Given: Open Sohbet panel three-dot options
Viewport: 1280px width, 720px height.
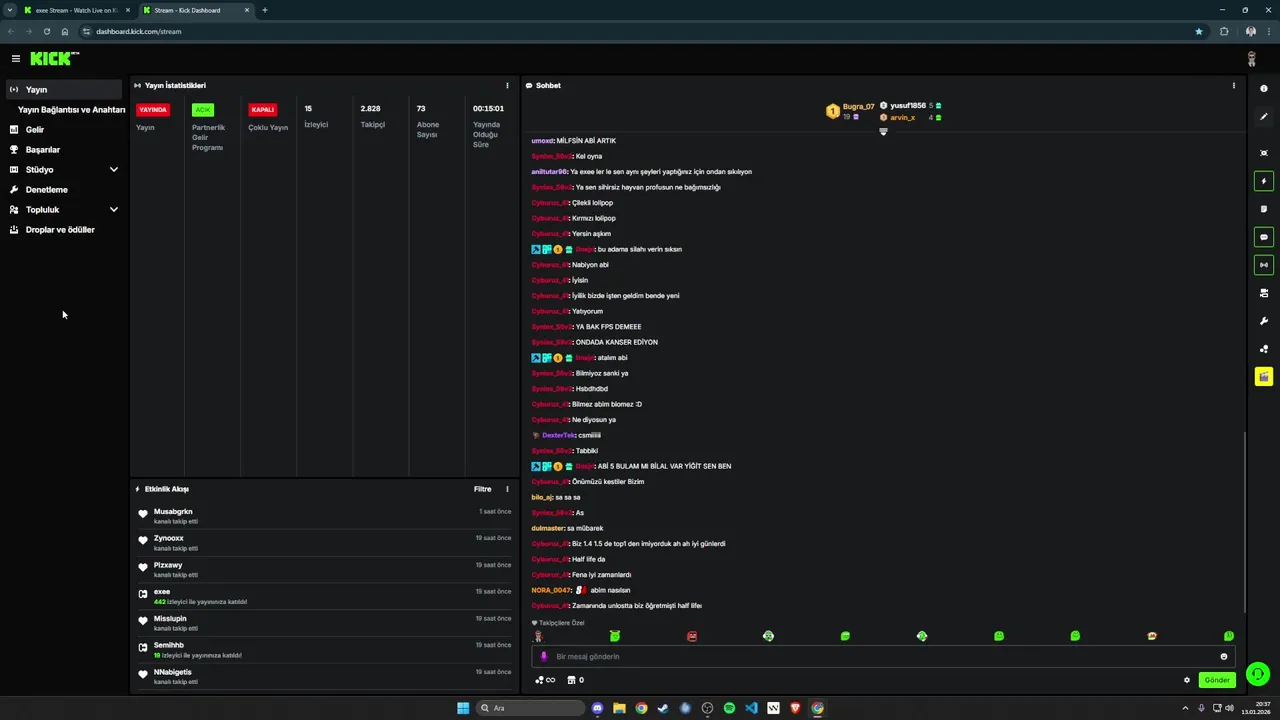Looking at the screenshot, I should pos(1233,86).
